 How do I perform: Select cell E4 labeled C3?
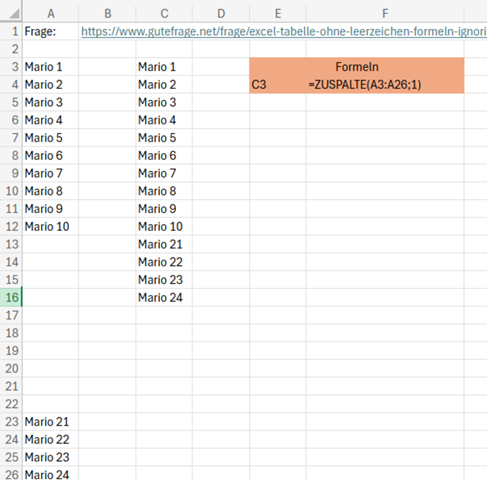pyautogui.click(x=278, y=85)
